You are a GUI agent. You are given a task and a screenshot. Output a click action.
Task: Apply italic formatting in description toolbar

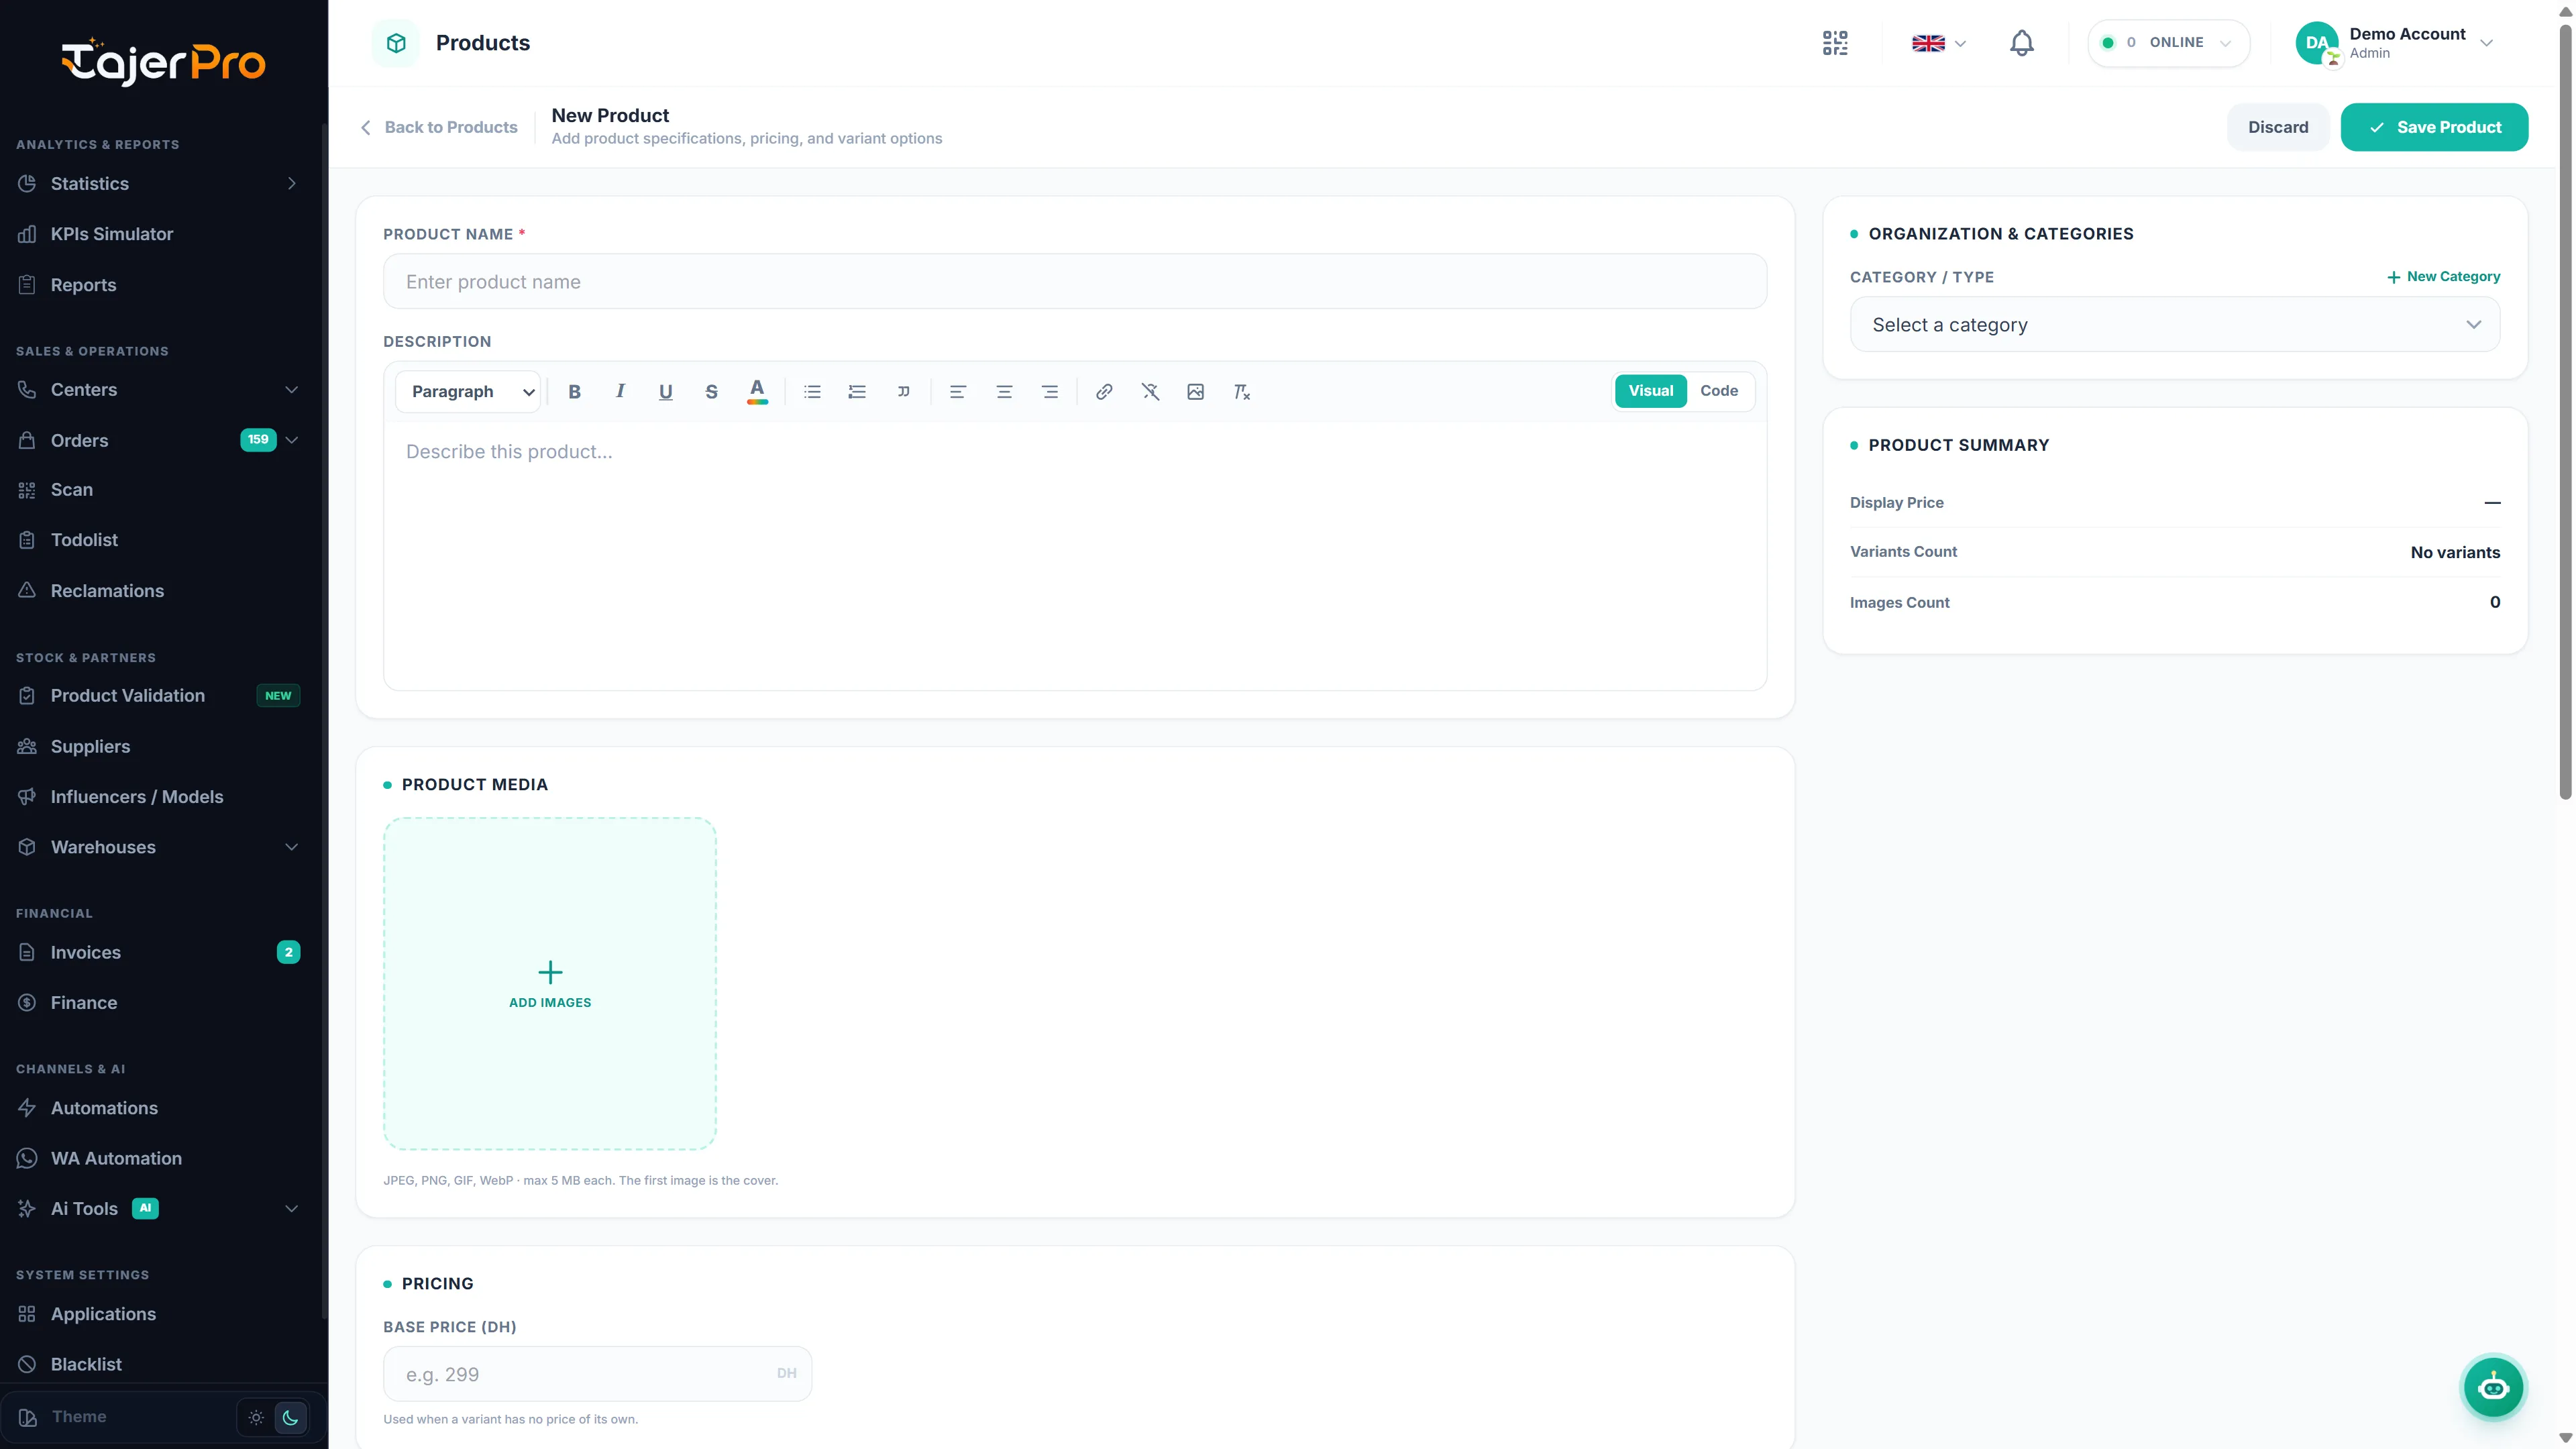pos(620,391)
